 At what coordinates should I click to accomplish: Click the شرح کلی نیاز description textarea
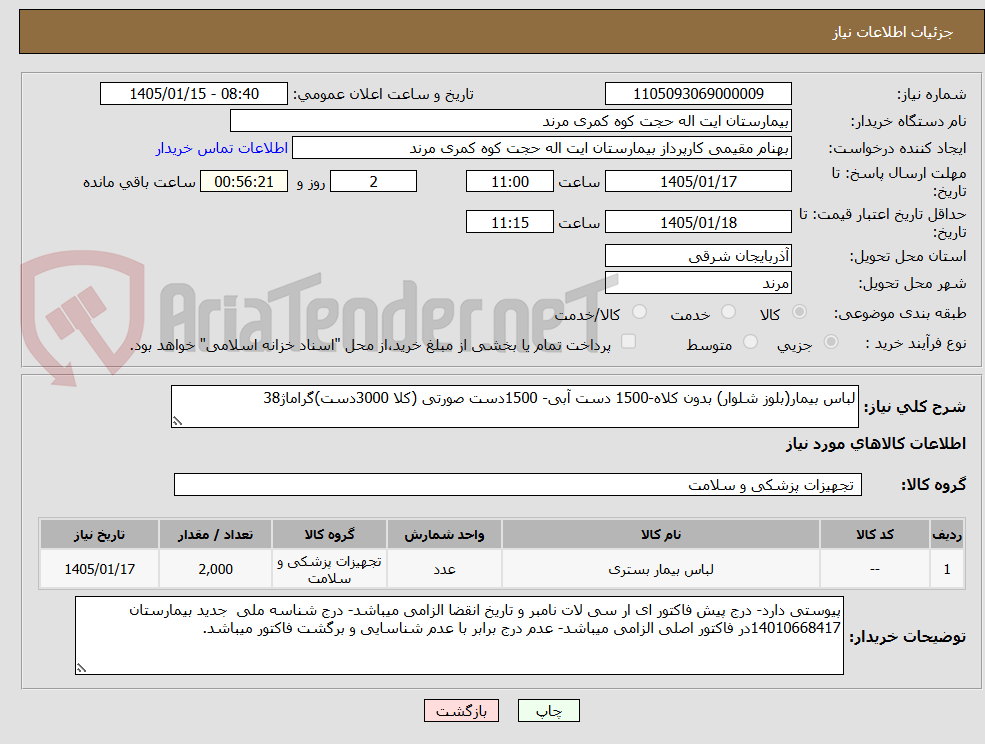tap(514, 407)
